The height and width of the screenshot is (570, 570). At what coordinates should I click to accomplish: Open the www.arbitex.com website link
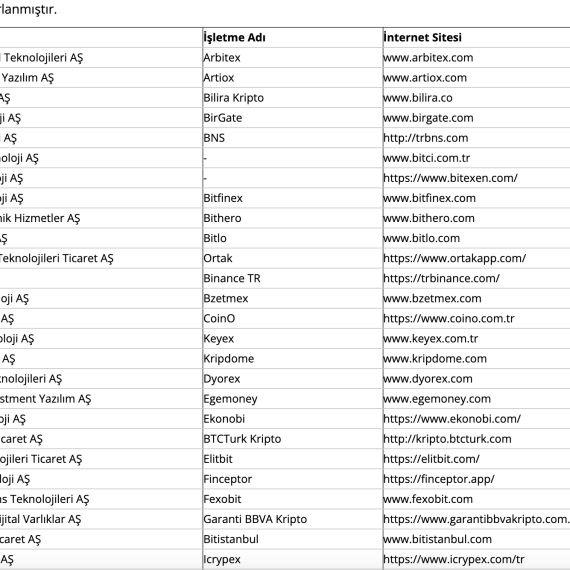[x=428, y=58]
